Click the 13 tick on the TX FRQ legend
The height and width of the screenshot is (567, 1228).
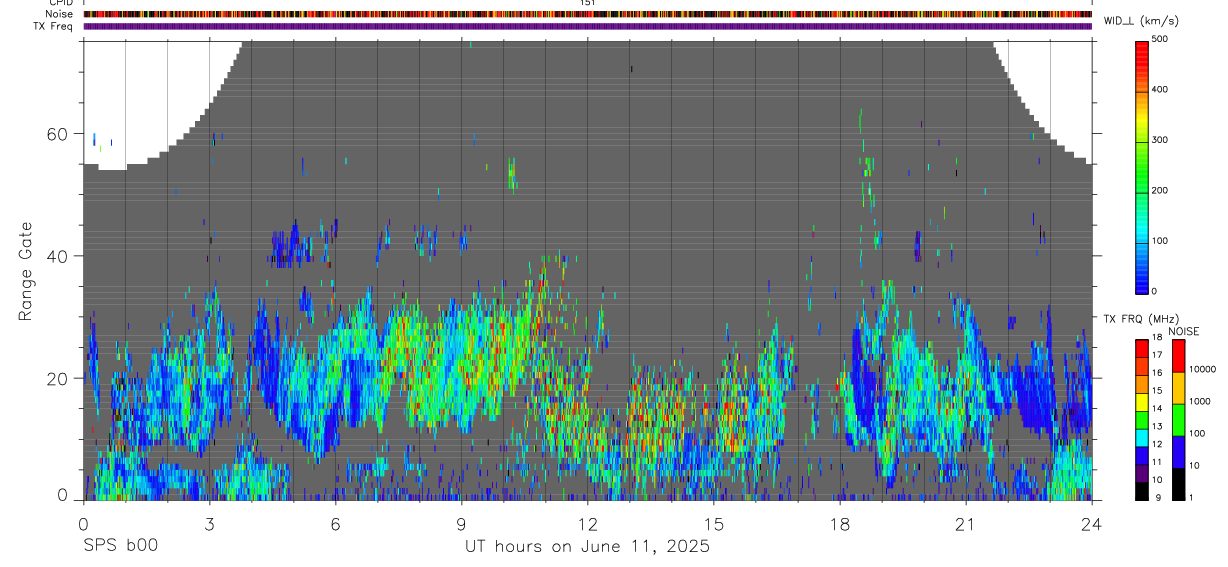point(1156,427)
